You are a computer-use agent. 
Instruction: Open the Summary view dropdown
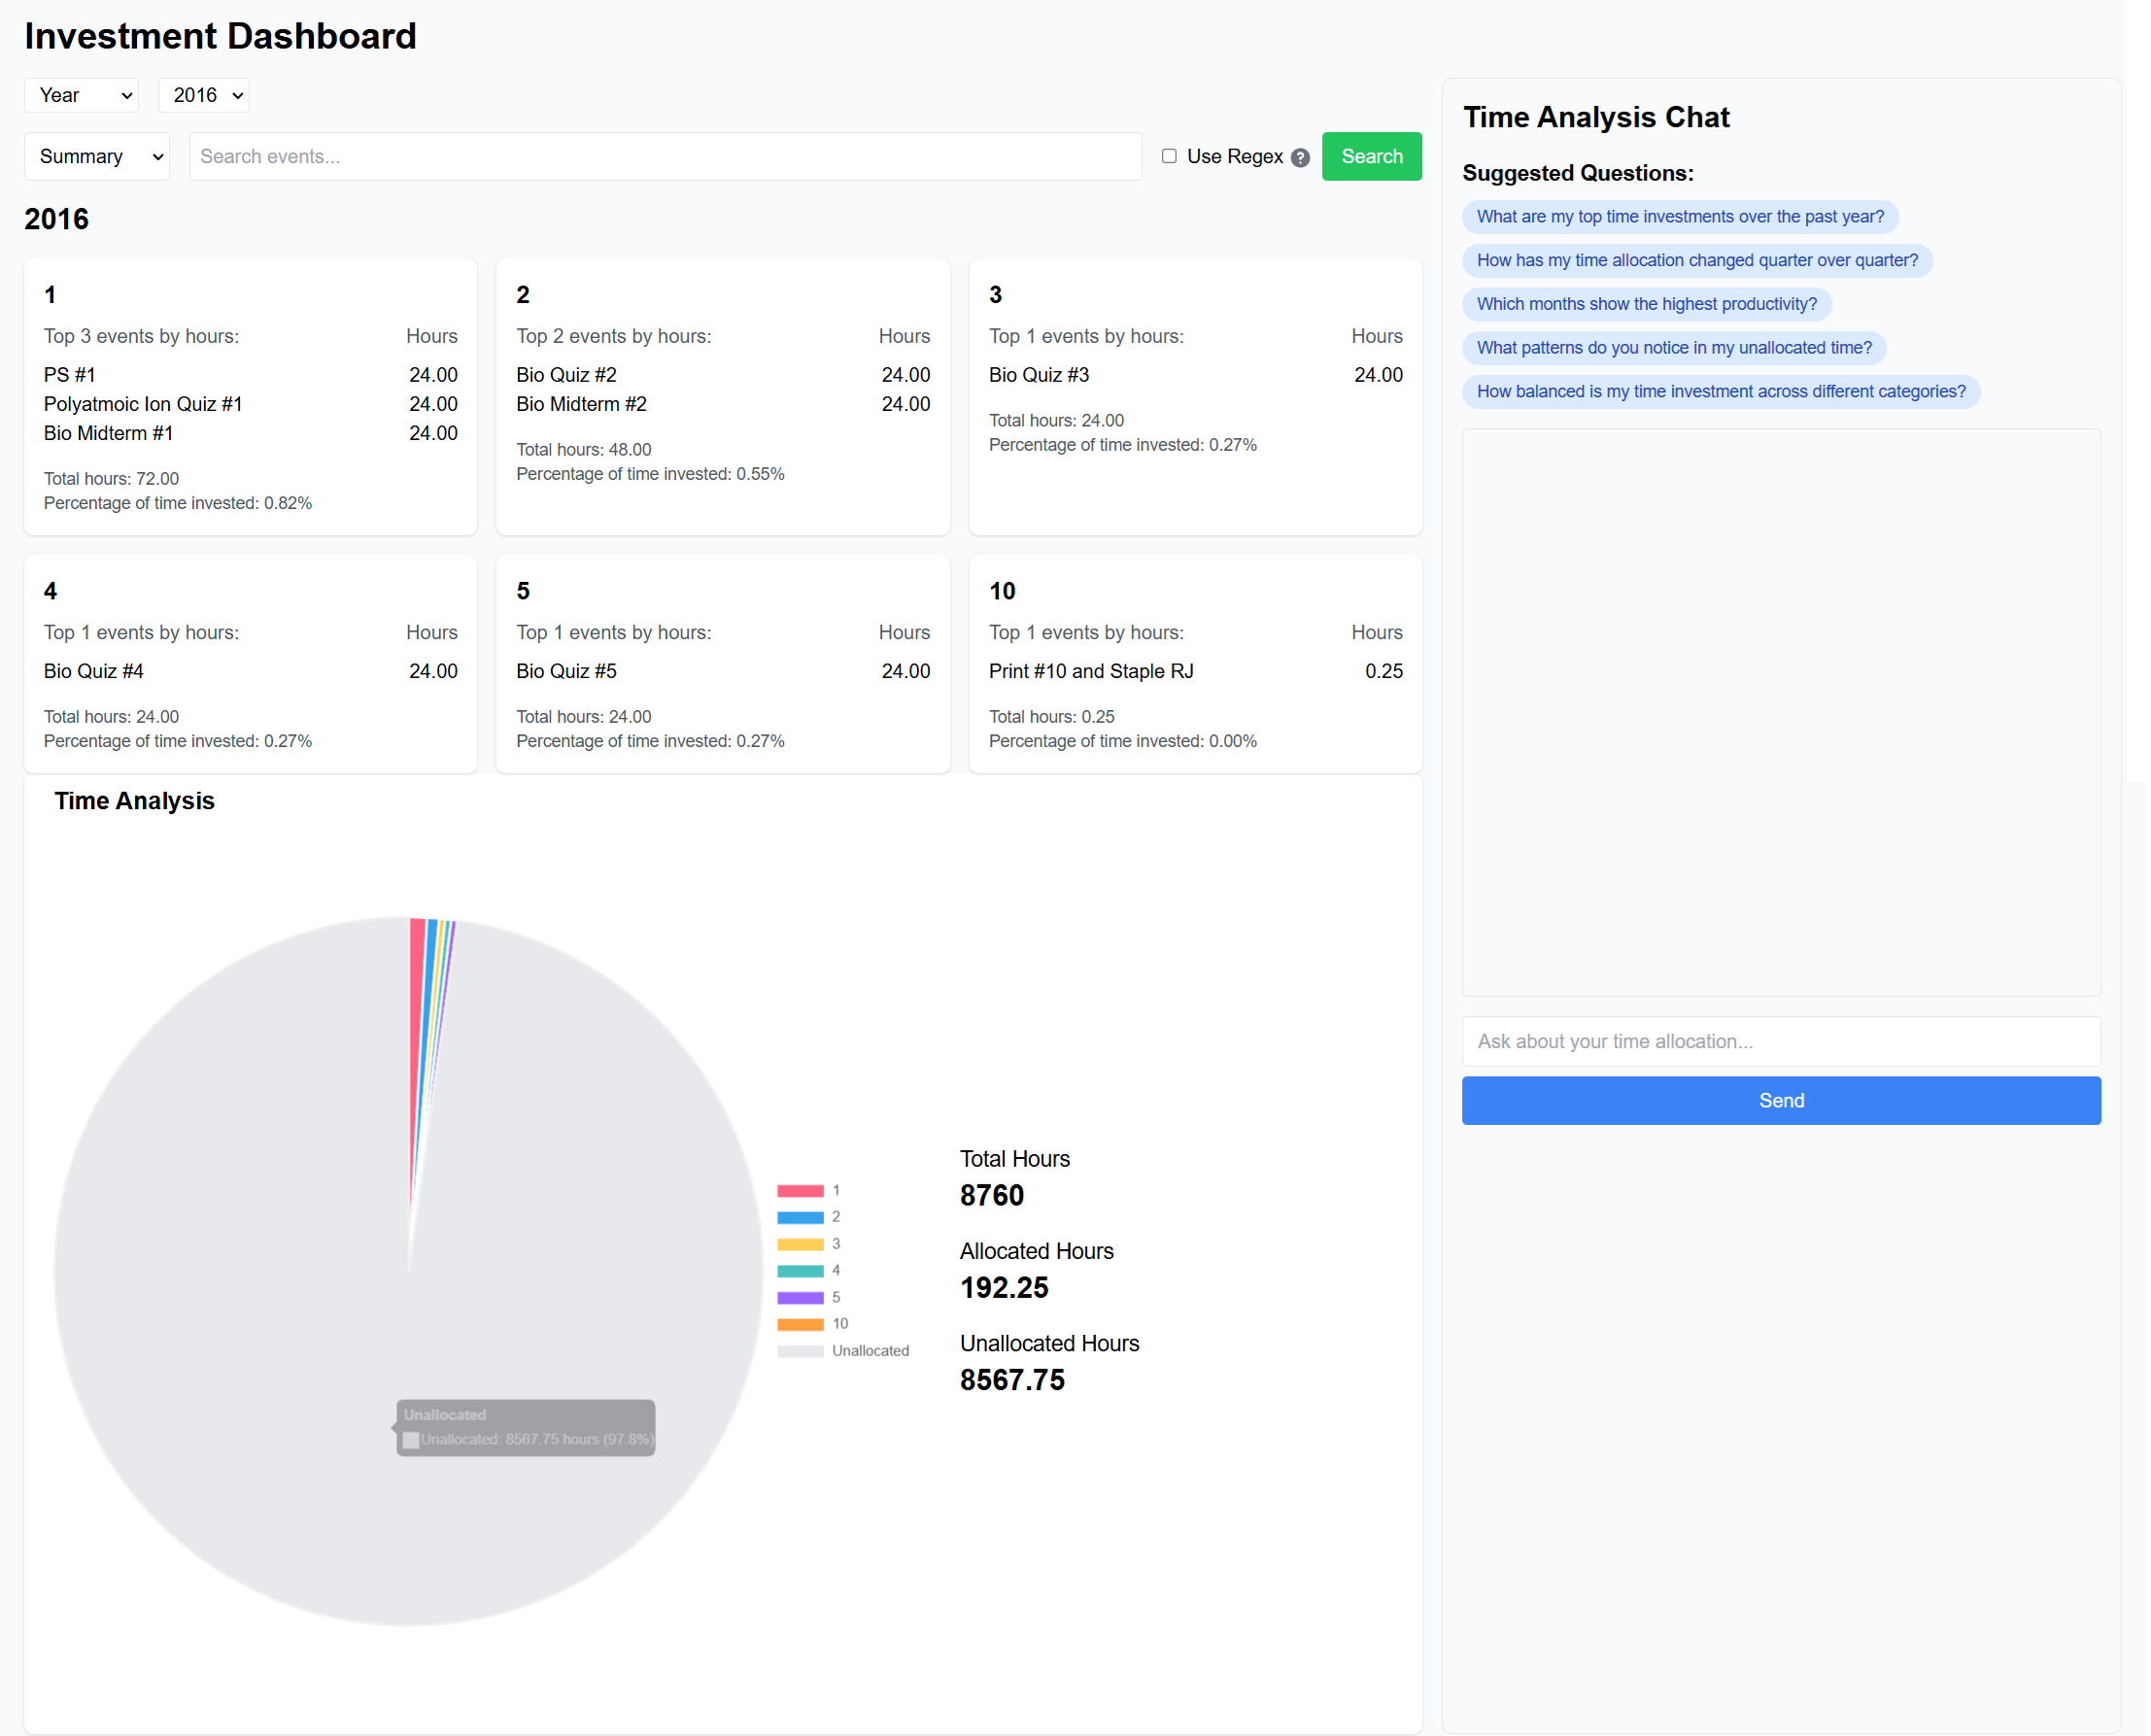(x=96, y=156)
